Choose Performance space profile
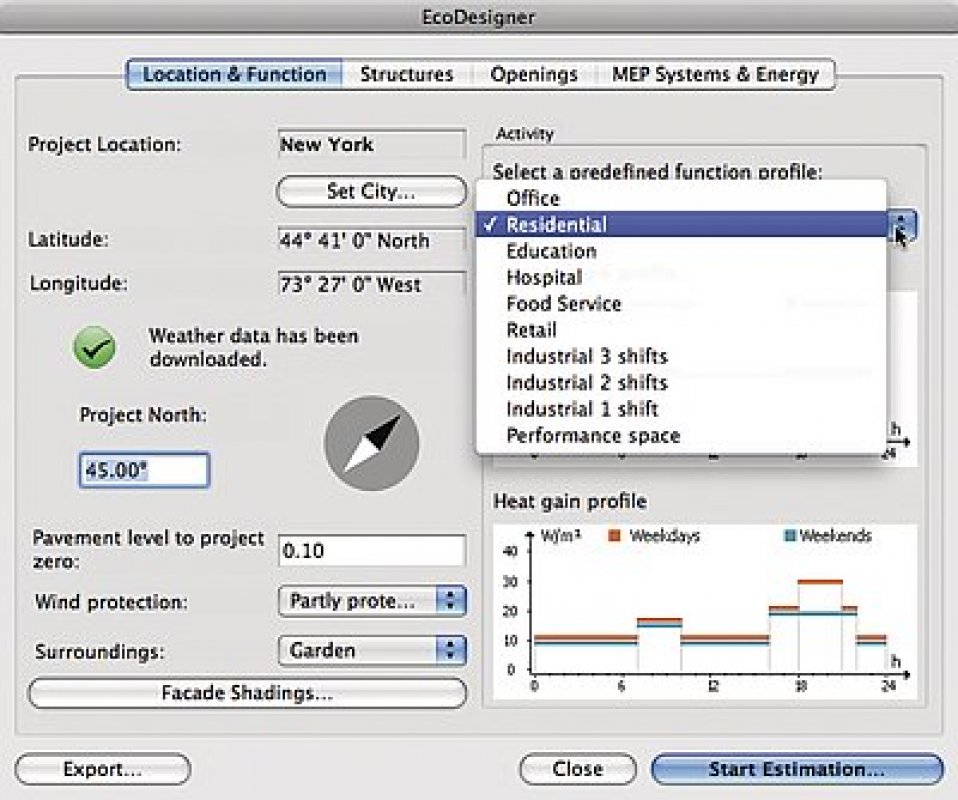Screen dimensions: 958x800 click(681, 435)
